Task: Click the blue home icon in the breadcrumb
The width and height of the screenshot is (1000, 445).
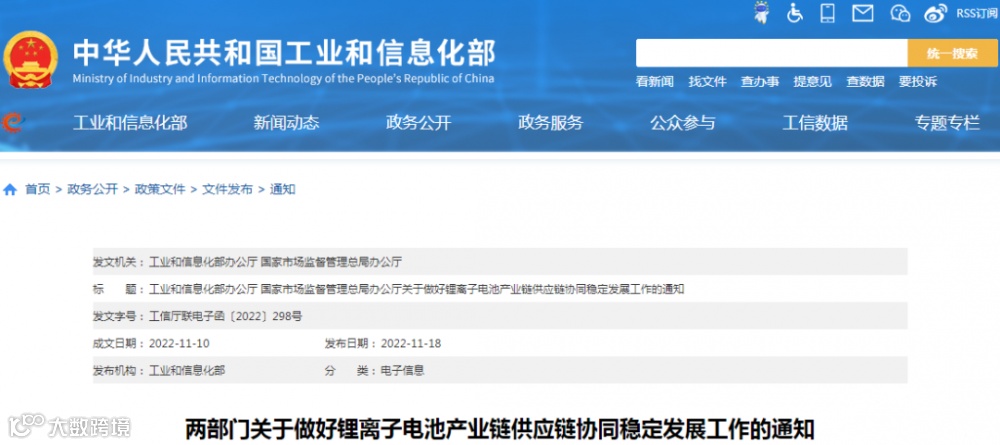Action: (10, 189)
